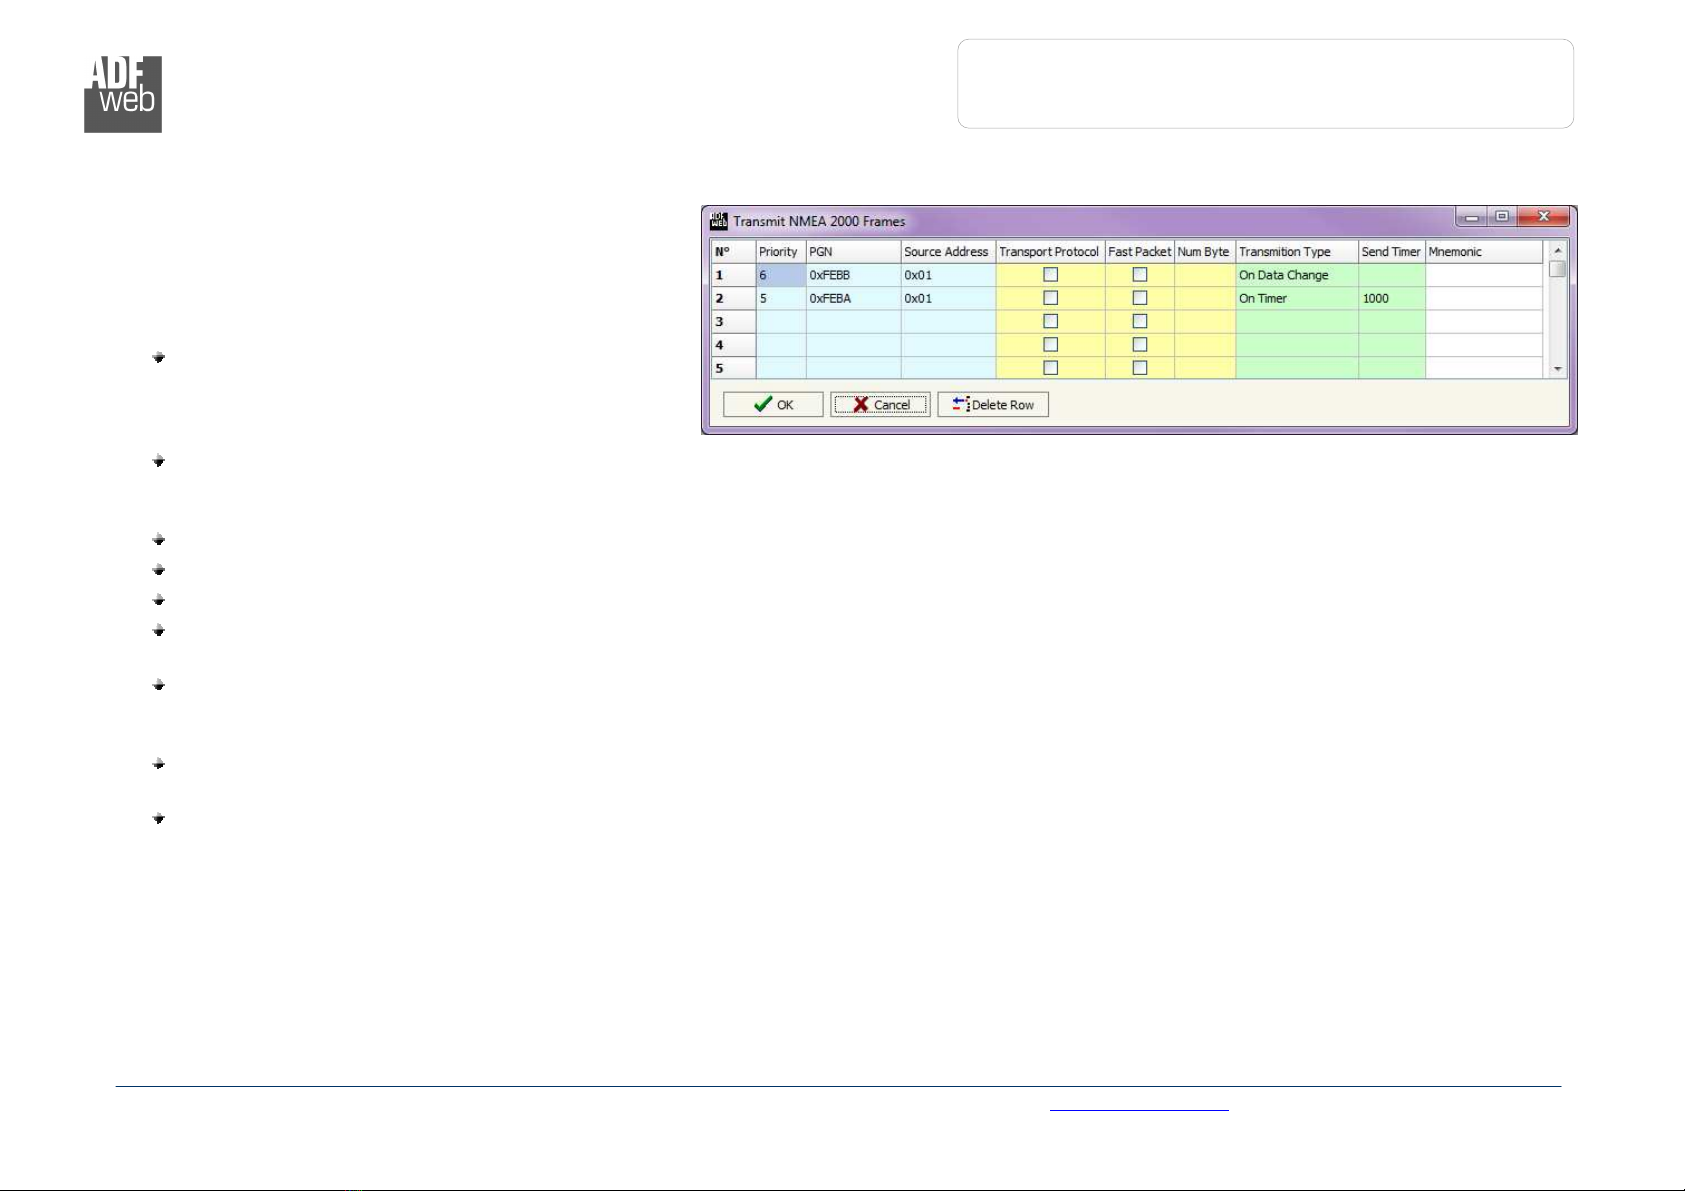Select Priority cell with value 5
Screen dimensions: 1685x1191
781,298
